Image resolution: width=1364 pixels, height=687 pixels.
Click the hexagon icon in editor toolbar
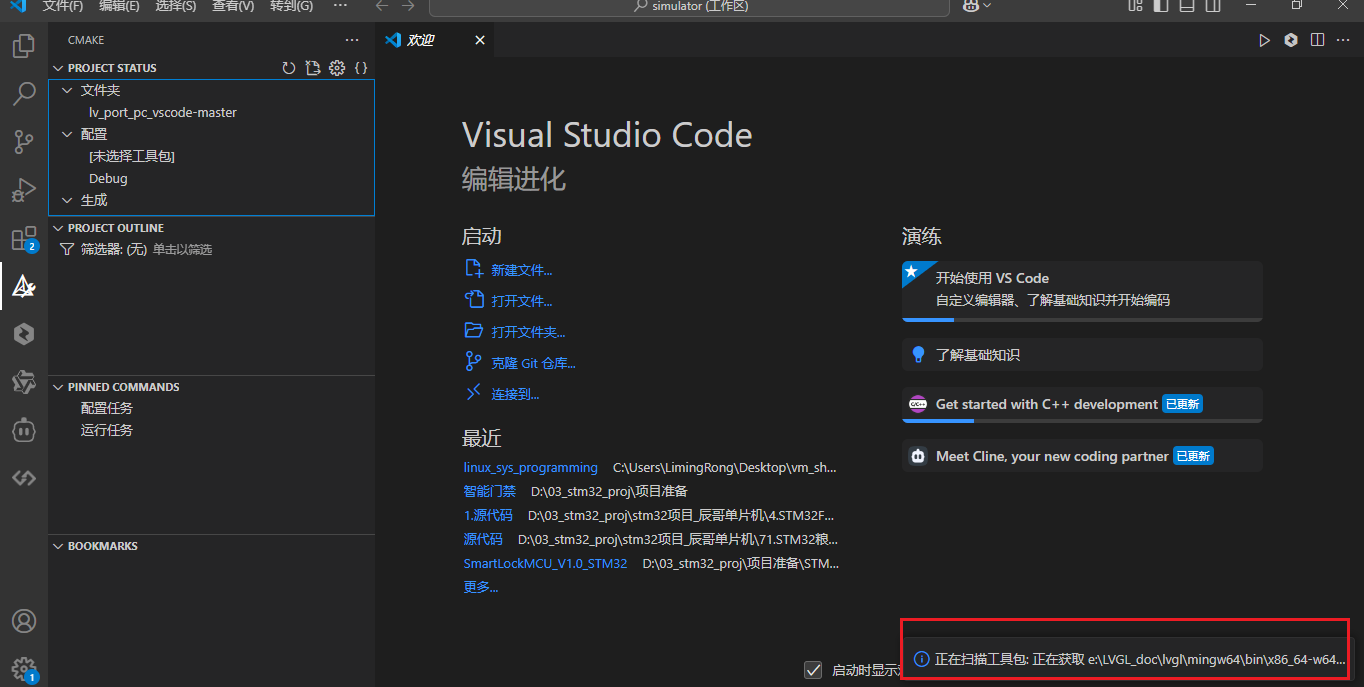pos(1291,40)
